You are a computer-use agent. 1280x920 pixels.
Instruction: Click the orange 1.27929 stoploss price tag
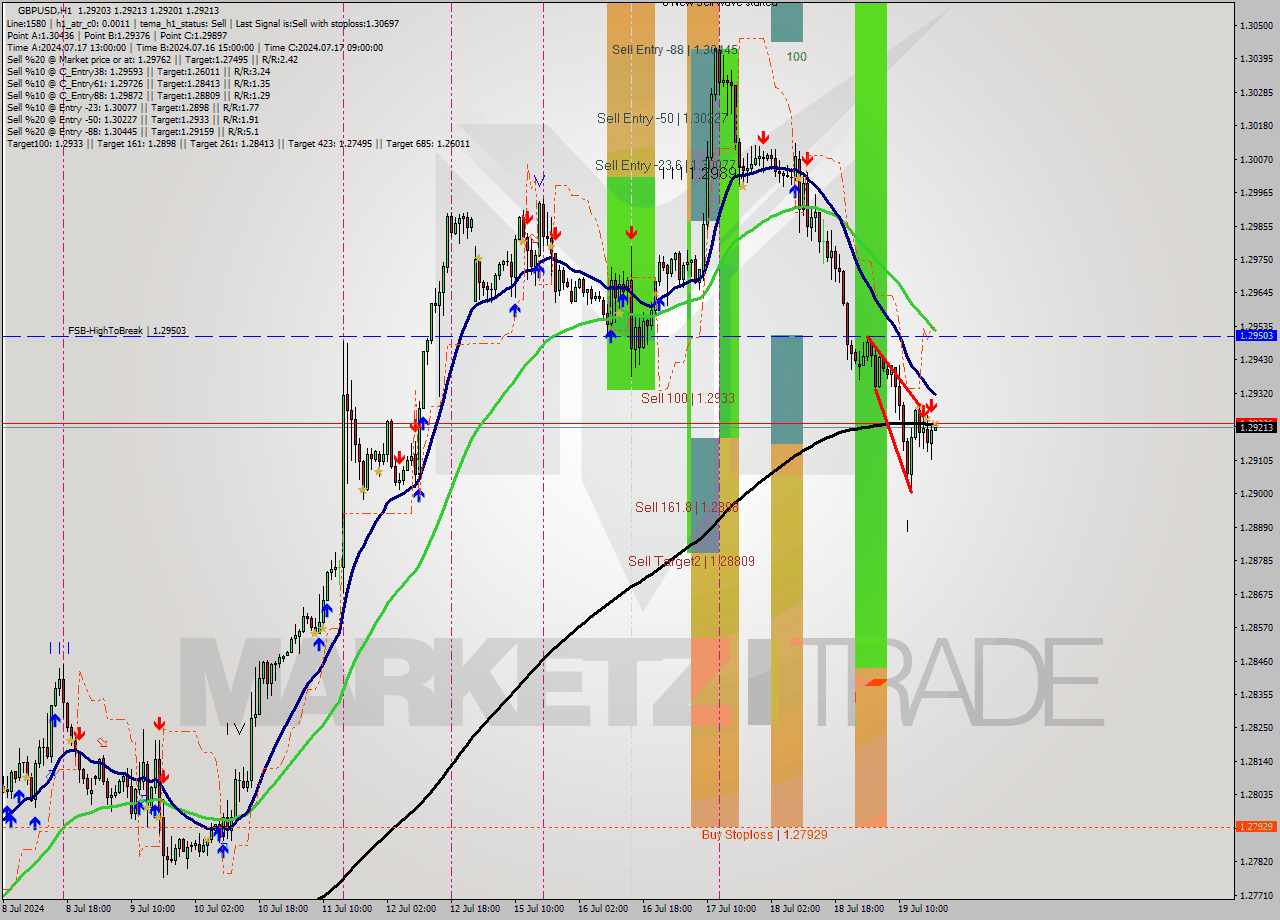(x=1256, y=827)
